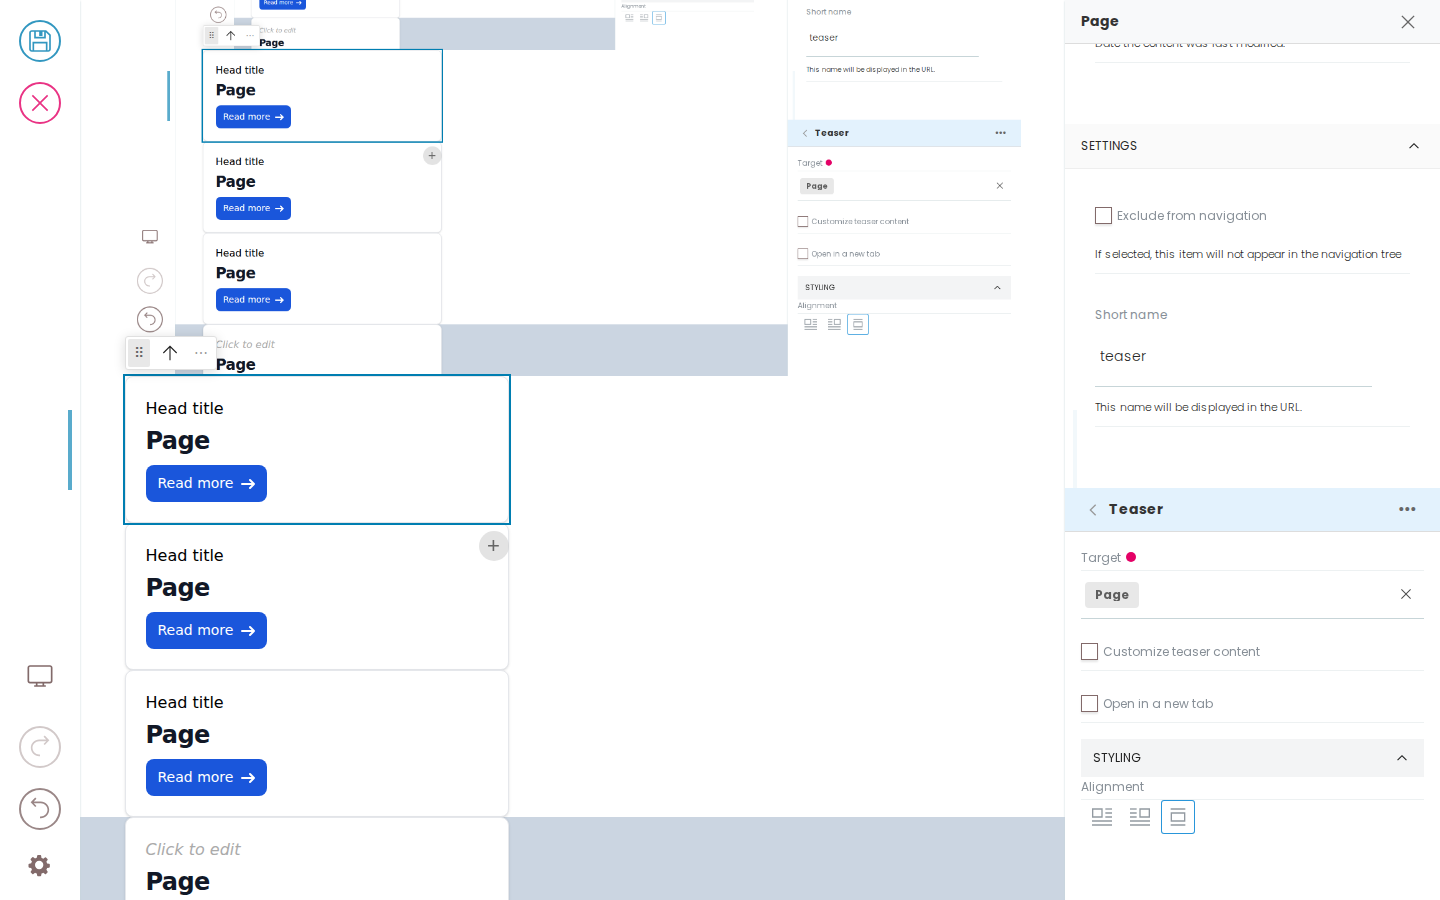Click the large Short name field containing teaser
The image size is (1440, 900).
click(1233, 357)
